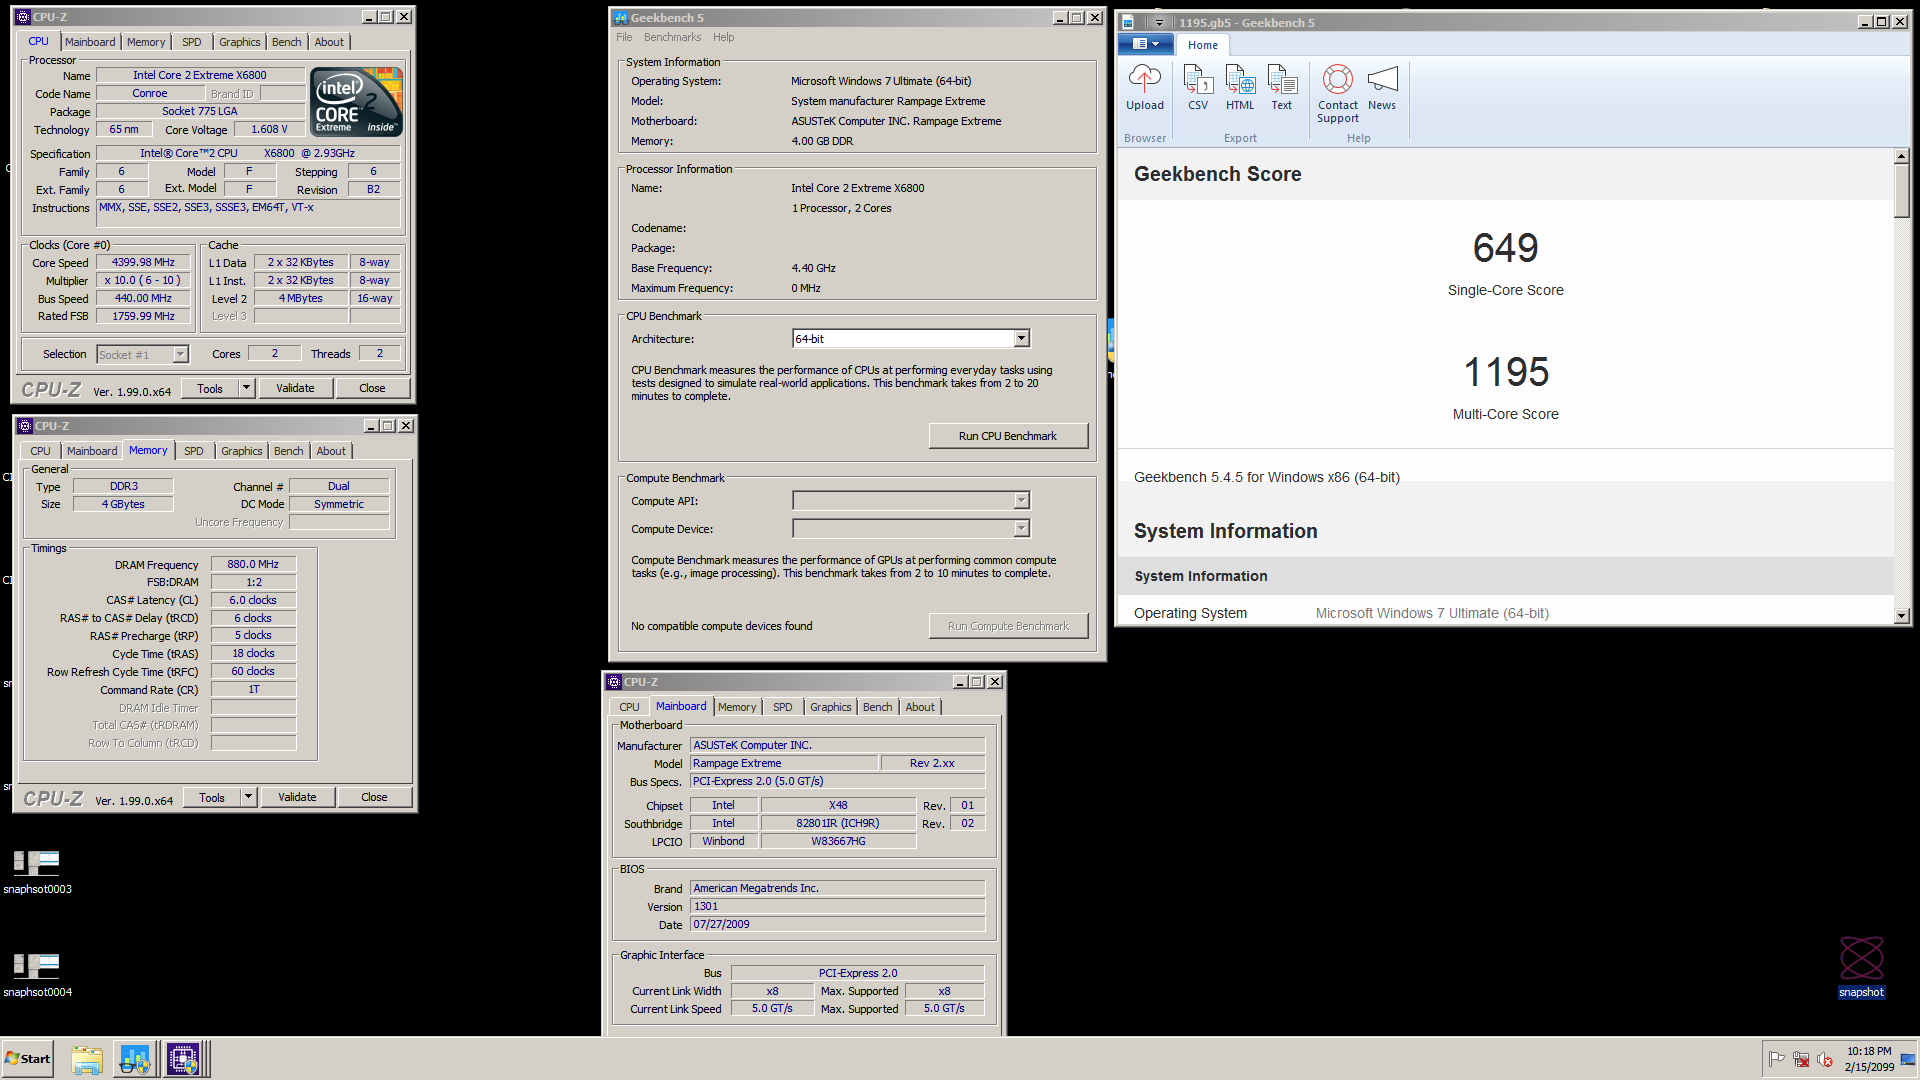The image size is (1920, 1080).
Task: Open the File menu in Geekbench 5
Action: [624, 37]
